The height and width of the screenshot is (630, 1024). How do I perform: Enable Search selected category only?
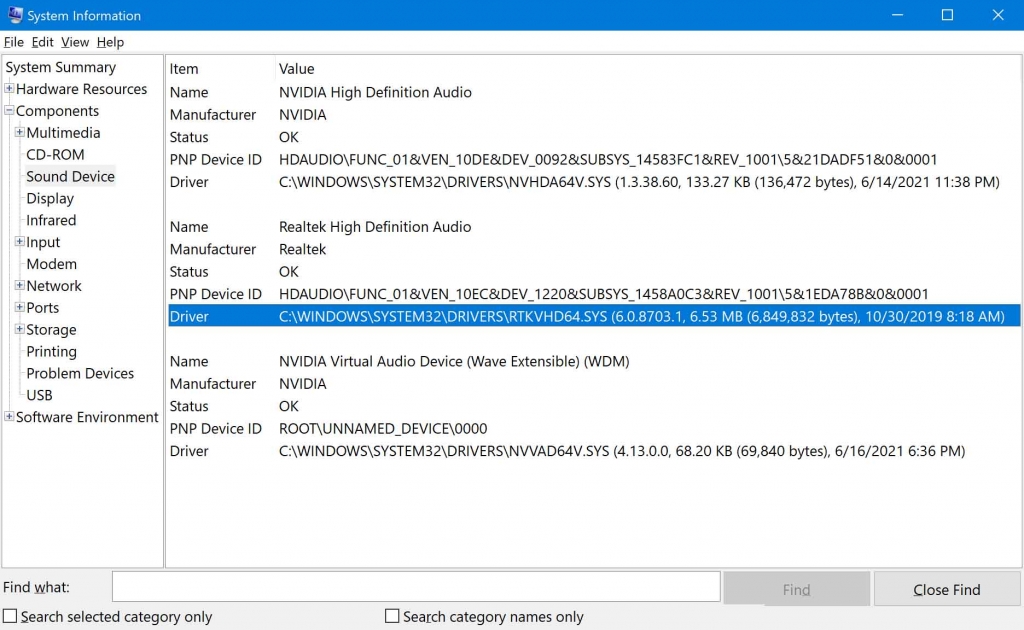pyautogui.click(x=10, y=617)
